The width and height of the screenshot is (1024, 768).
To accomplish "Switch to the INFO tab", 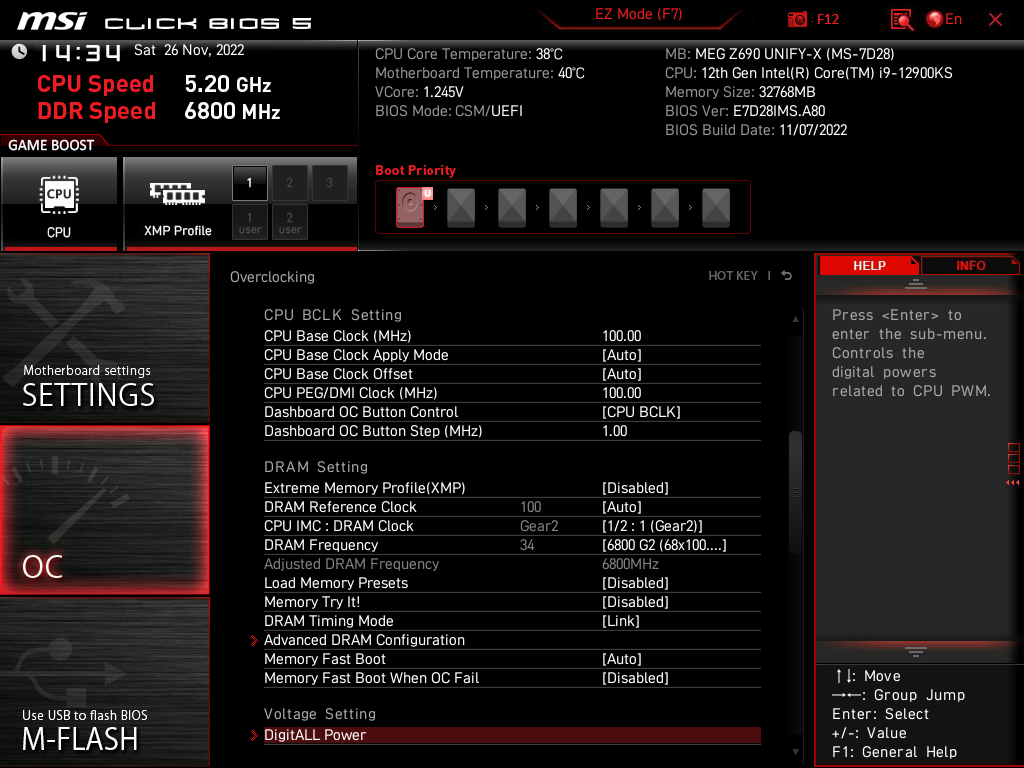I will 970,266.
